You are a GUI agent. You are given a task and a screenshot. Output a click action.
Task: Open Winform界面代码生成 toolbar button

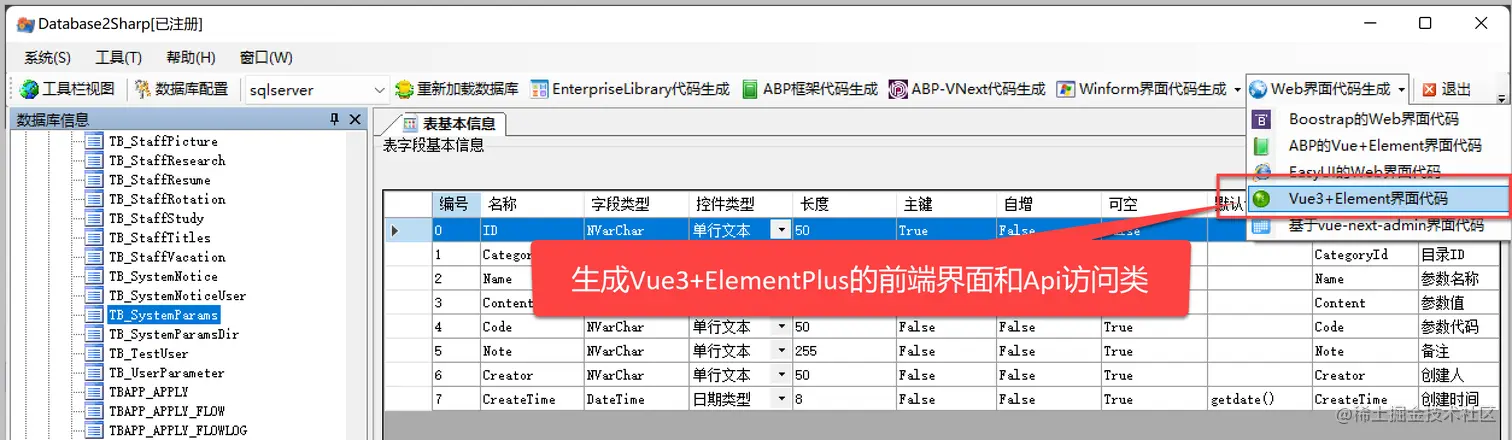pos(1141,89)
